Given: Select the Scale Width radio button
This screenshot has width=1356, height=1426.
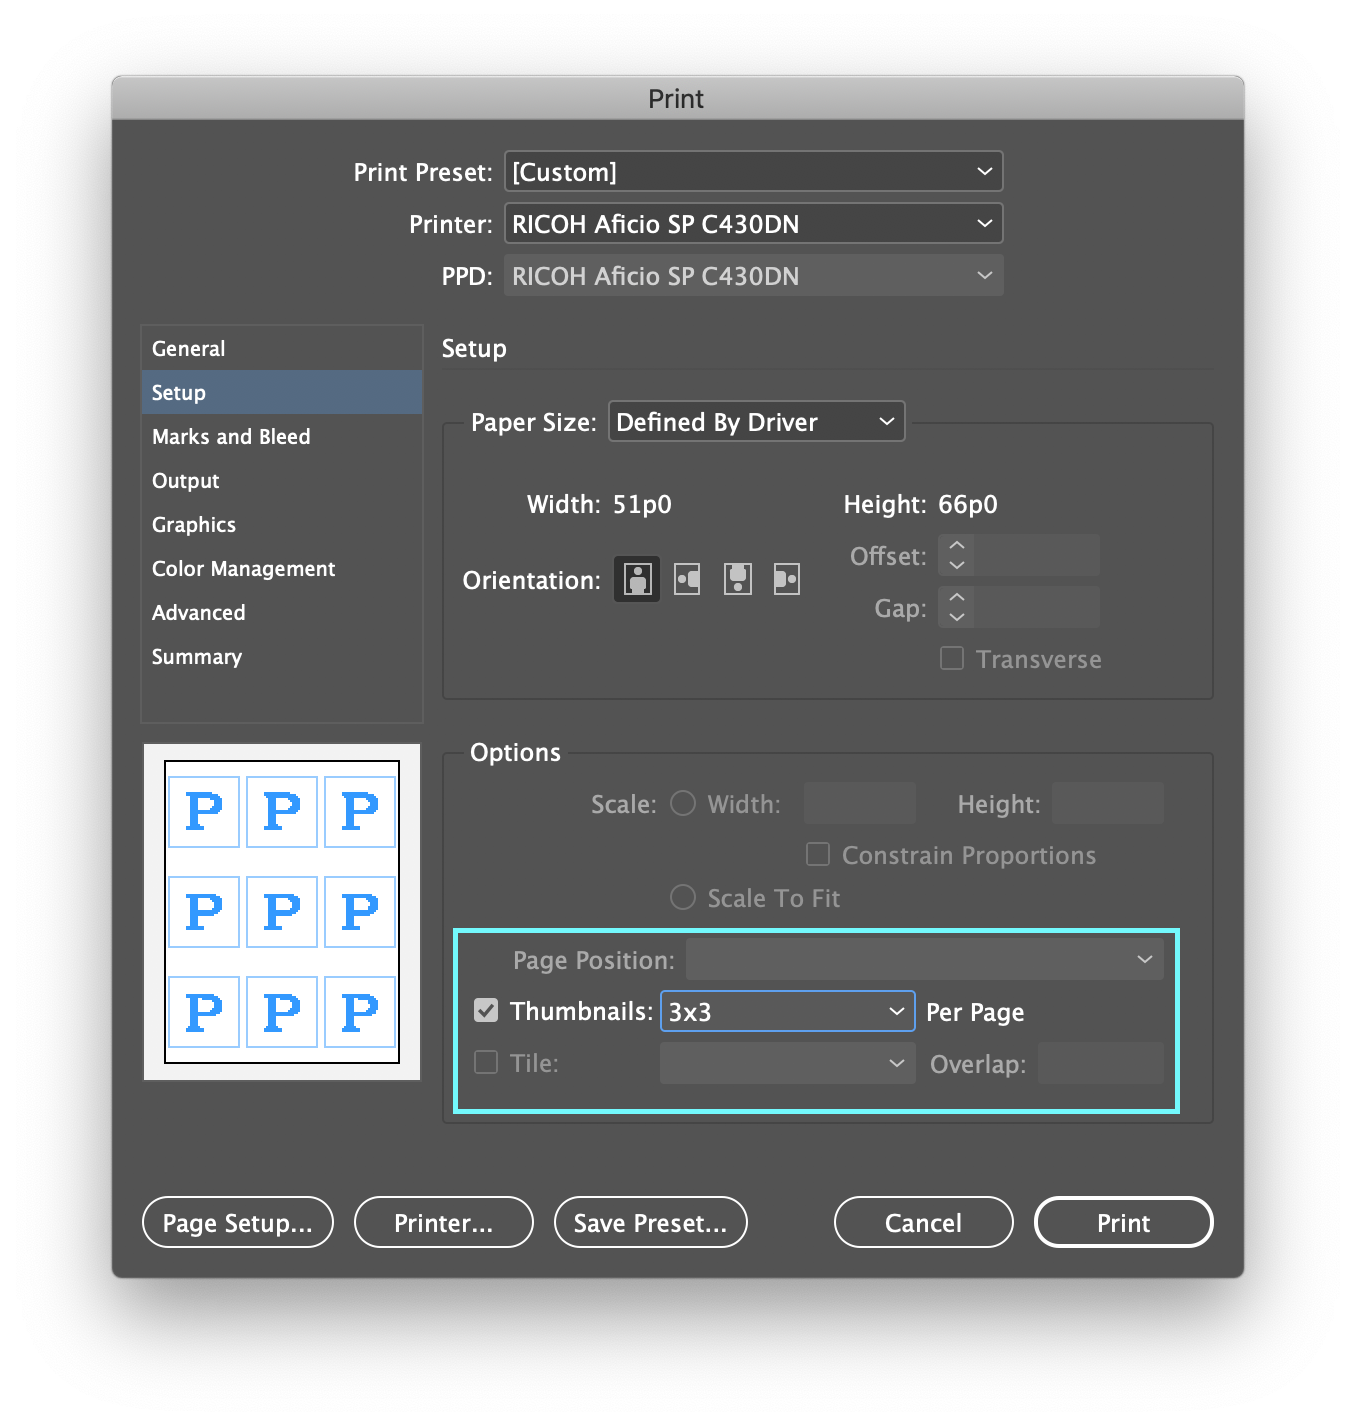Looking at the screenshot, I should click(x=683, y=803).
